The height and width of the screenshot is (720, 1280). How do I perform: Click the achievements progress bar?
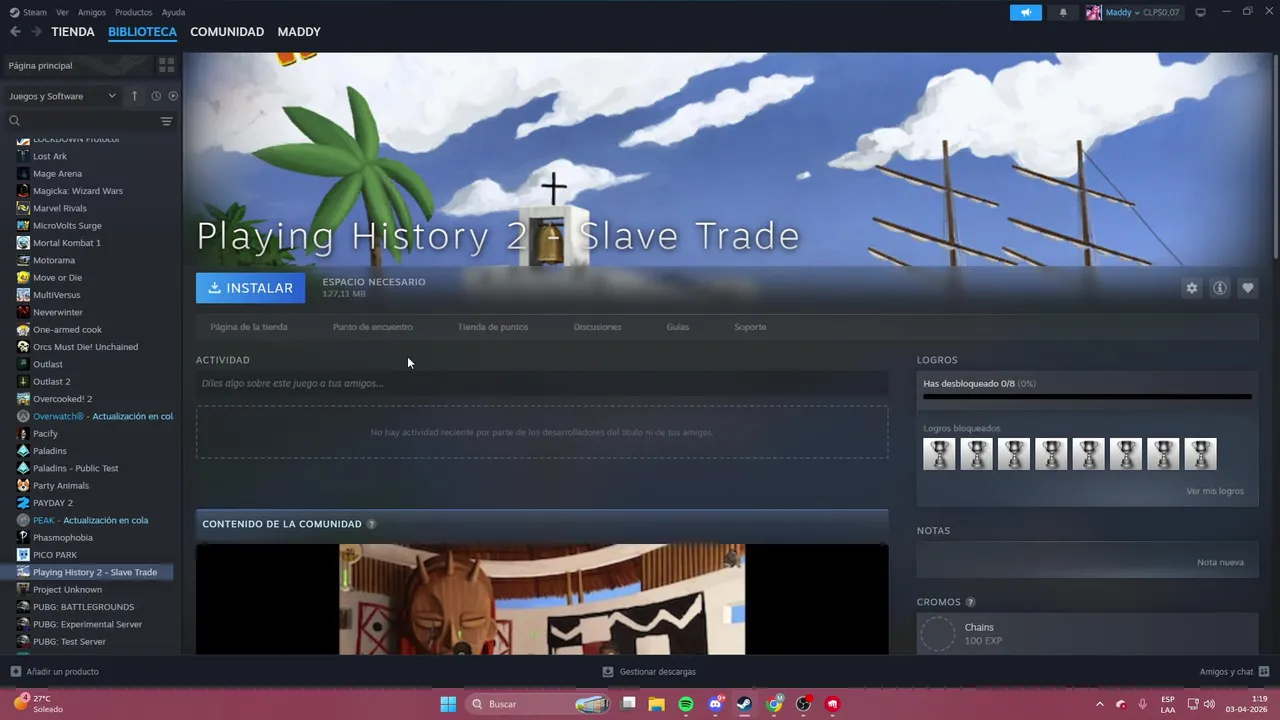1087,397
